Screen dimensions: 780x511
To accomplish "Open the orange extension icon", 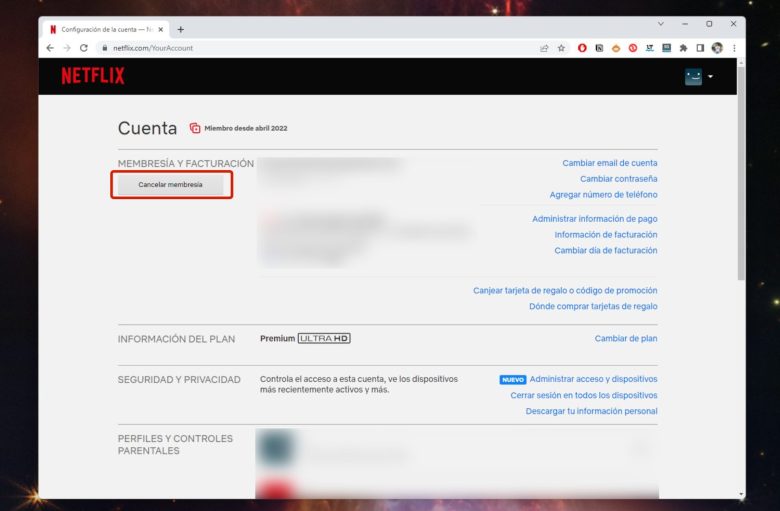I will [616, 48].
